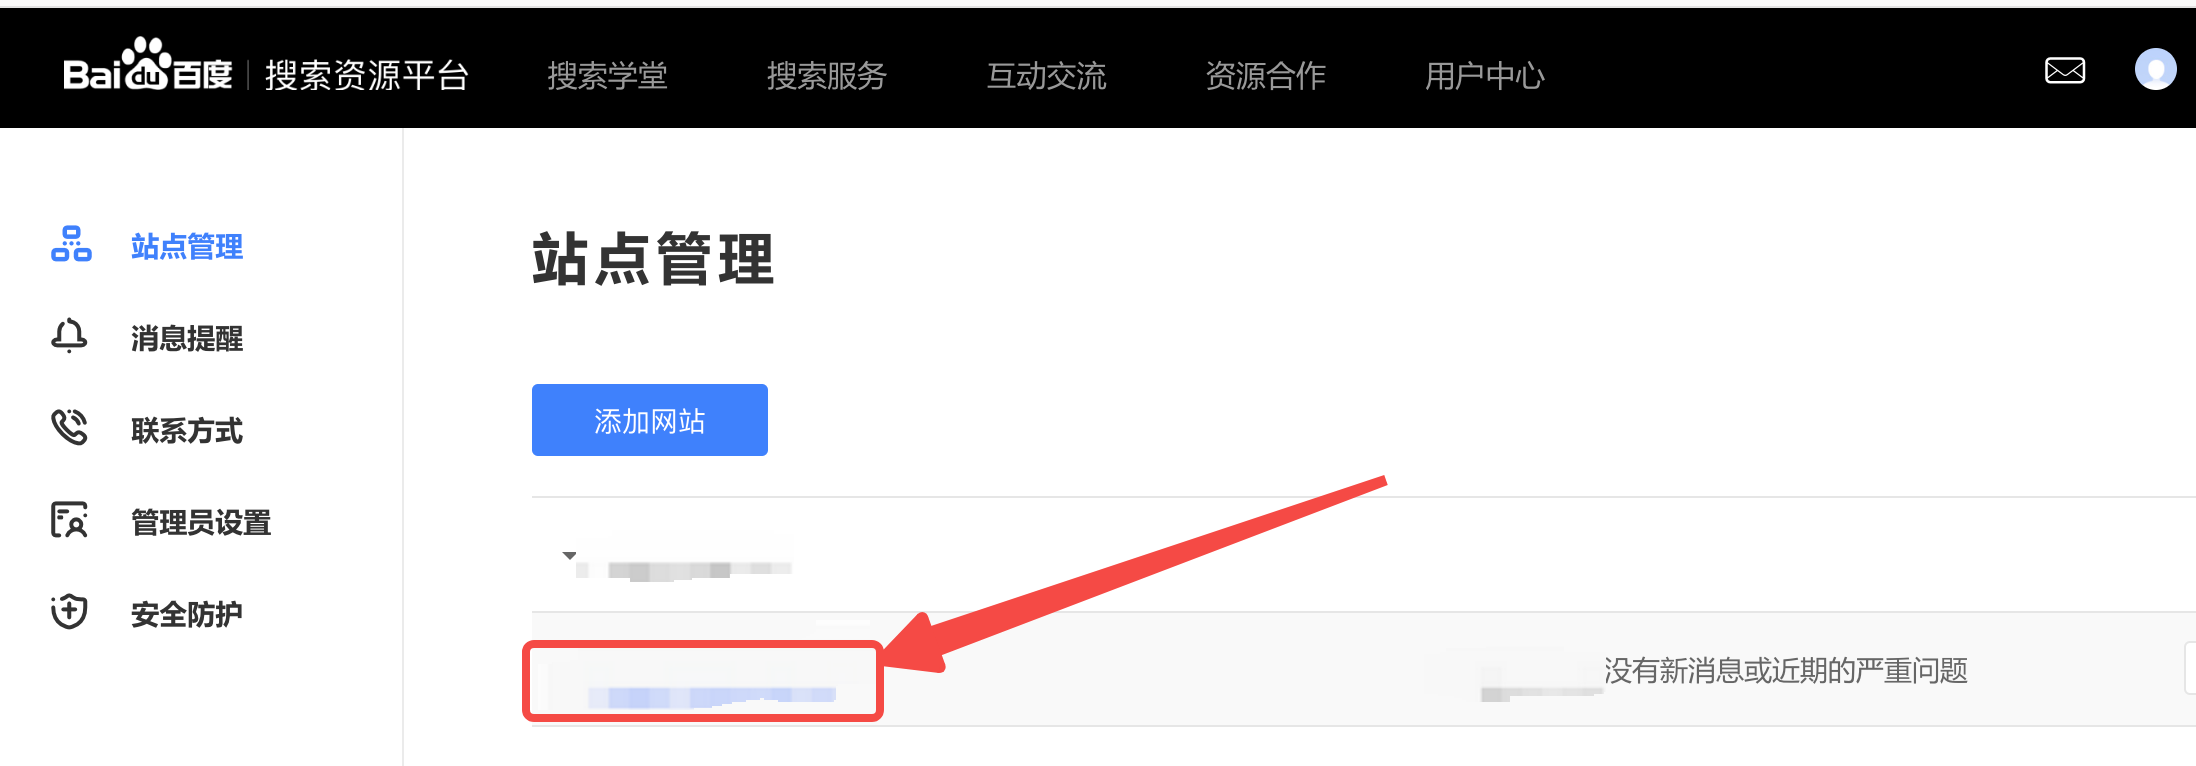Open the 搜索服务 menu

click(827, 76)
